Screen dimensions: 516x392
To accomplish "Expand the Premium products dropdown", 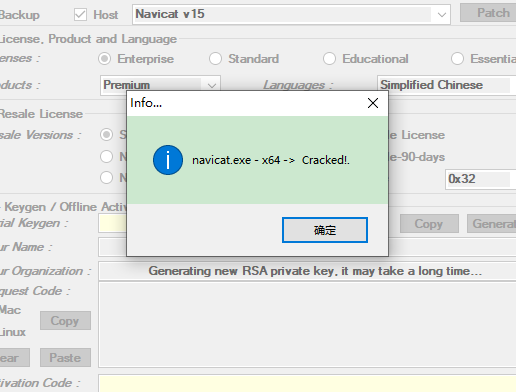I will [x=160, y=85].
